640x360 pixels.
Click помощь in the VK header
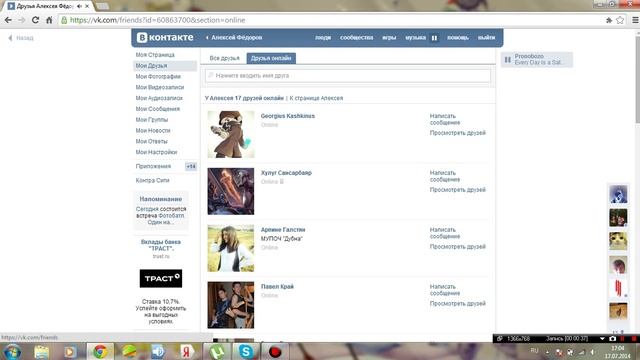pos(458,38)
